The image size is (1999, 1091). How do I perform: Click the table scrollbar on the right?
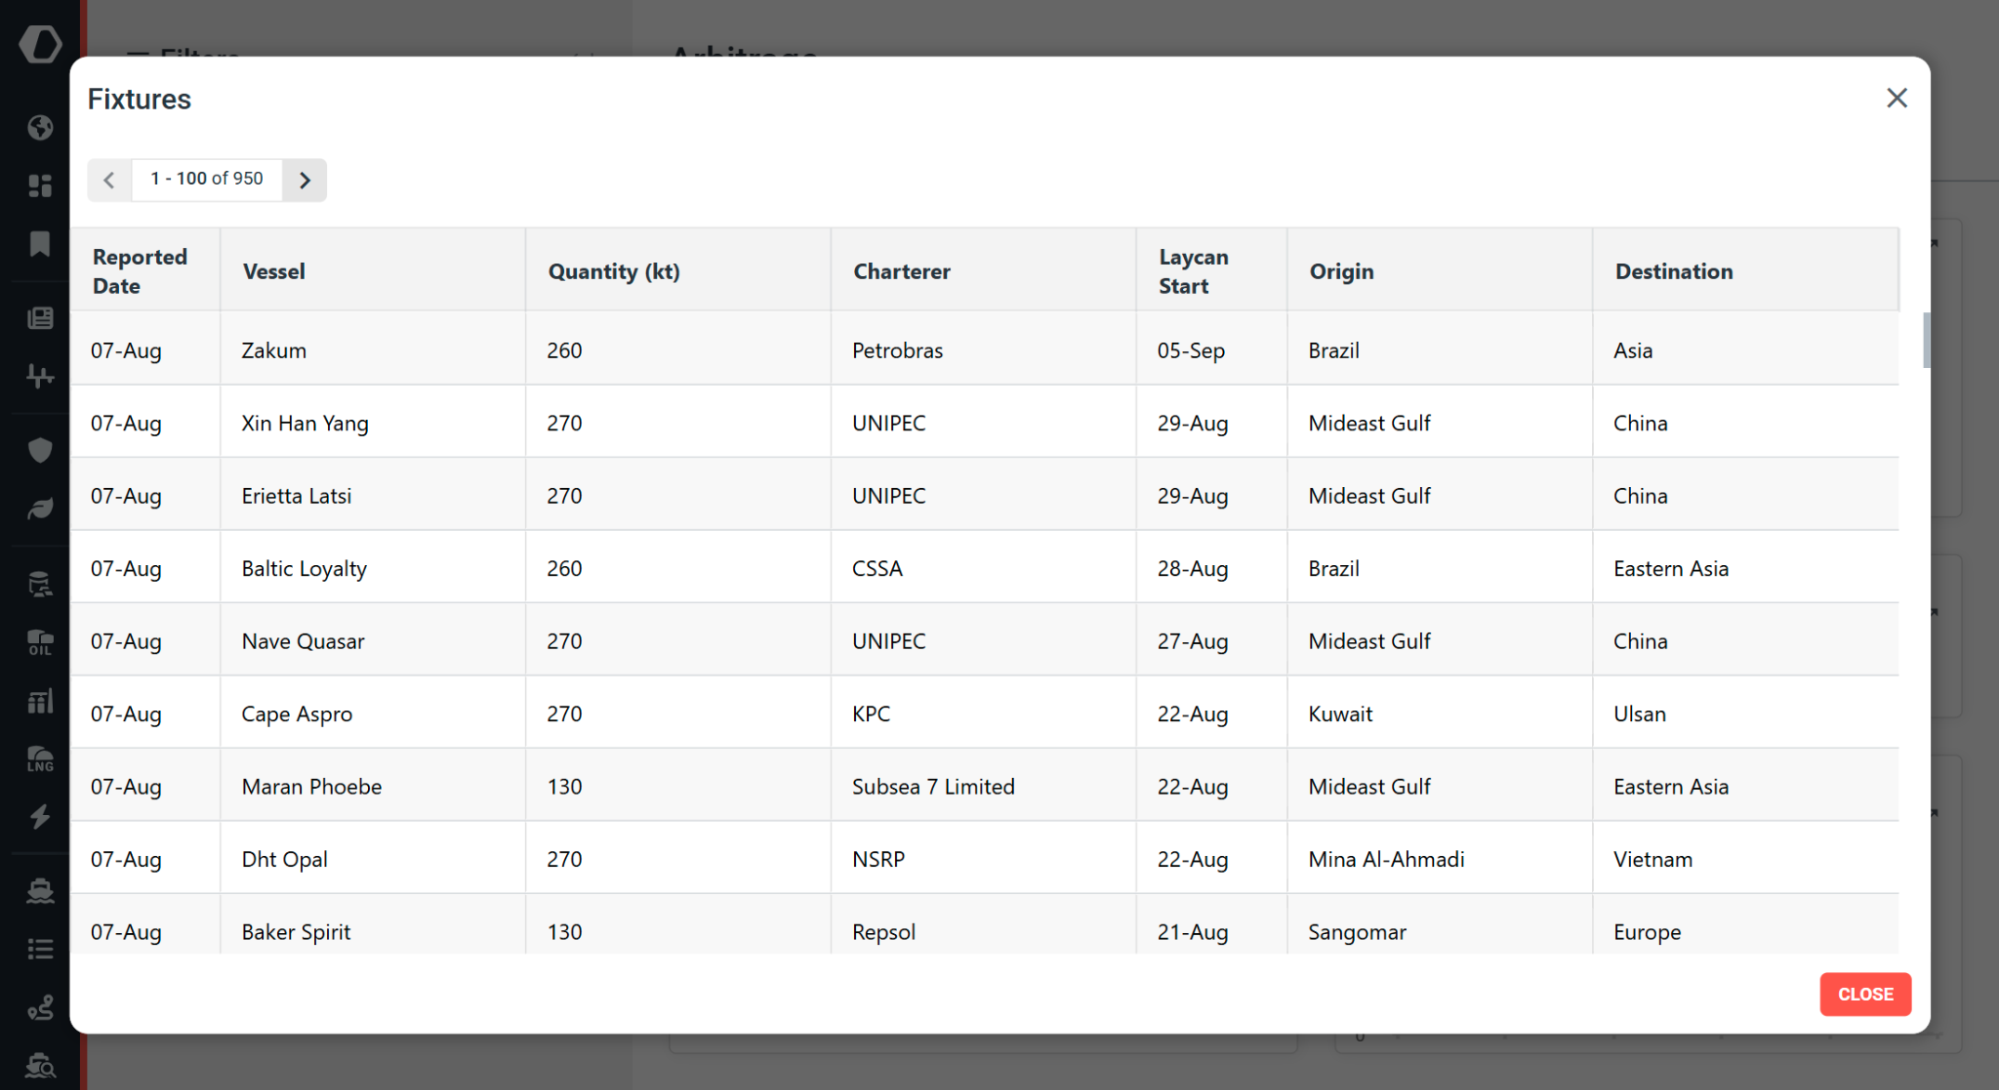click(1925, 340)
